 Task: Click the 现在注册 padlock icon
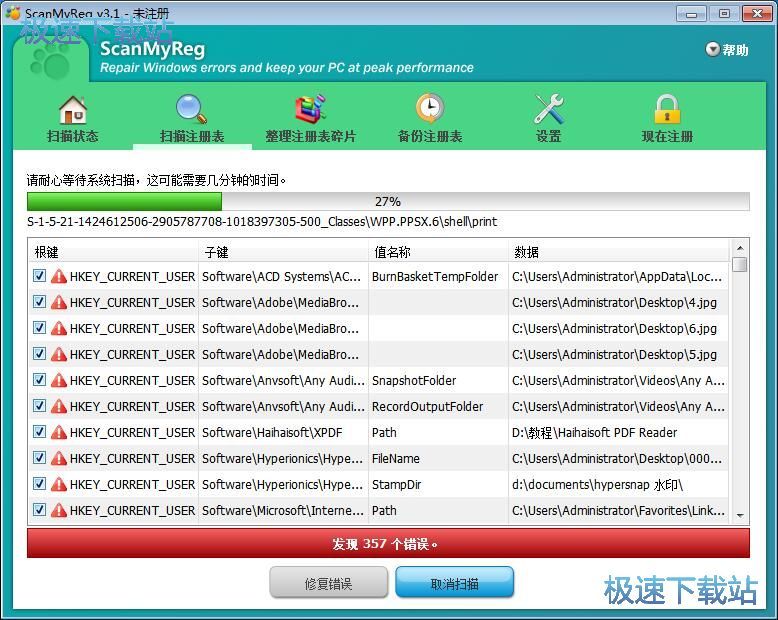coord(667,109)
